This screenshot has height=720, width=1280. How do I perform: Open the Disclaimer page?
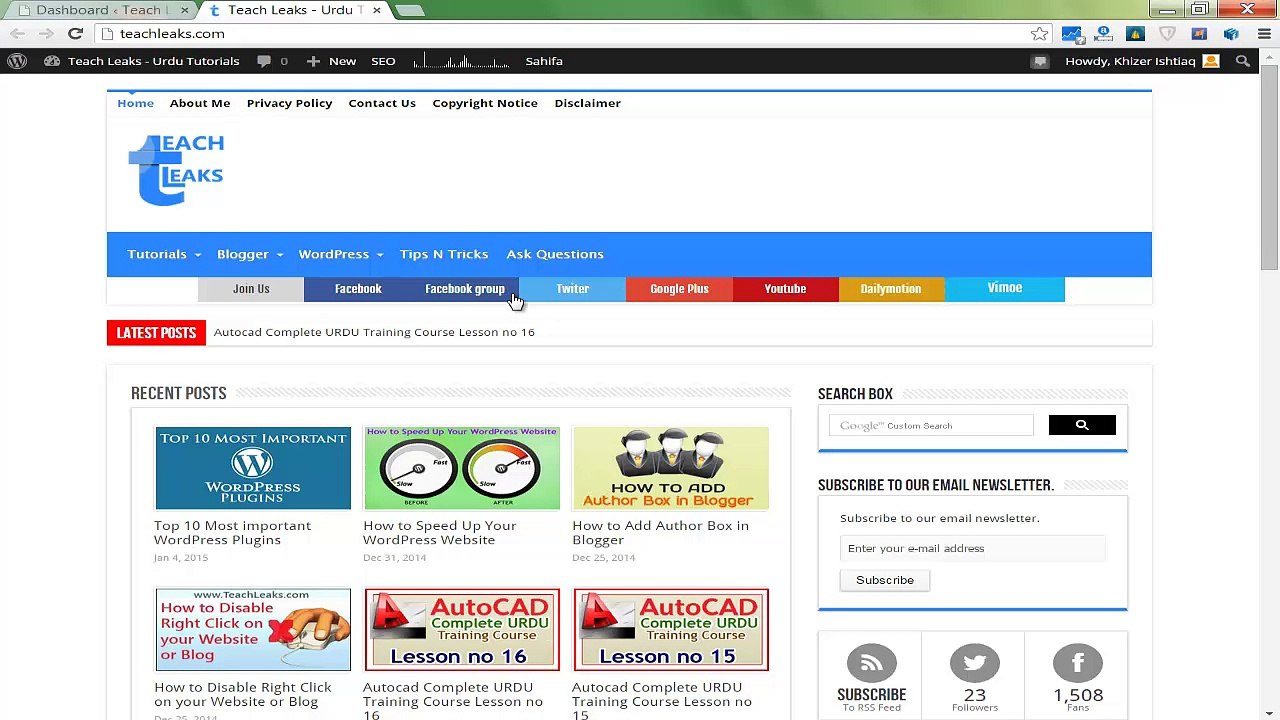[x=588, y=103]
